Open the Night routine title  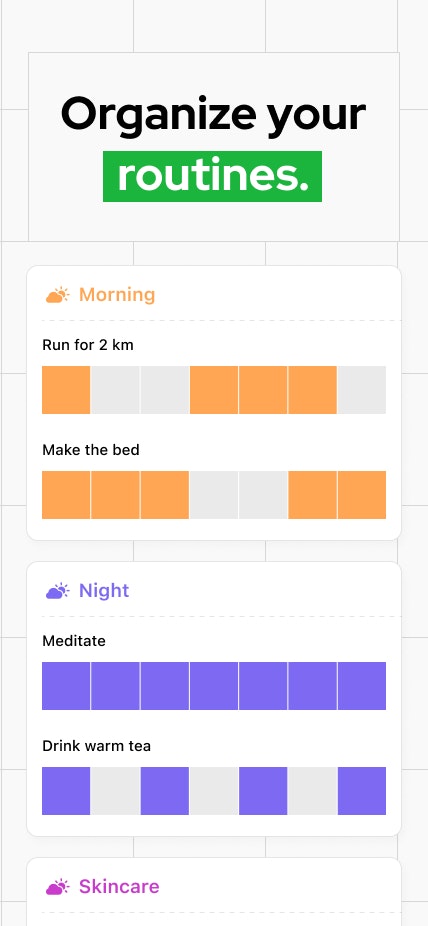pyautogui.click(x=104, y=591)
